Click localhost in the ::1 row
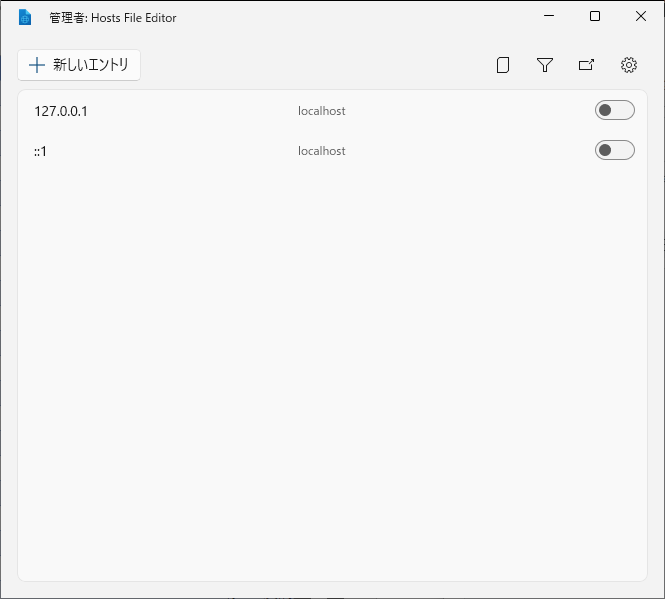The image size is (665, 599). [x=321, y=151]
